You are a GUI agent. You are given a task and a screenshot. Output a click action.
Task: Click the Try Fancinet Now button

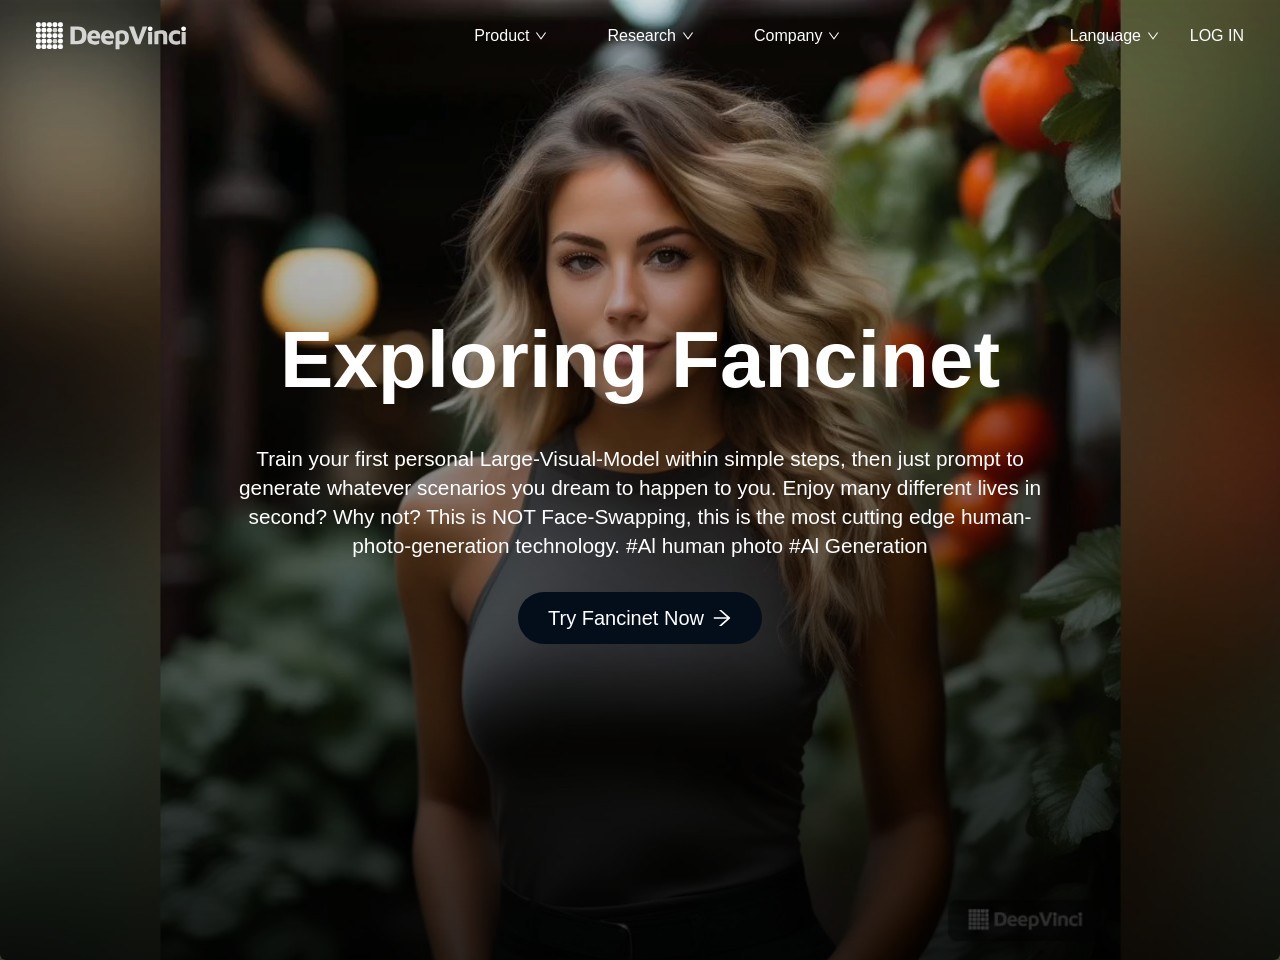[640, 618]
